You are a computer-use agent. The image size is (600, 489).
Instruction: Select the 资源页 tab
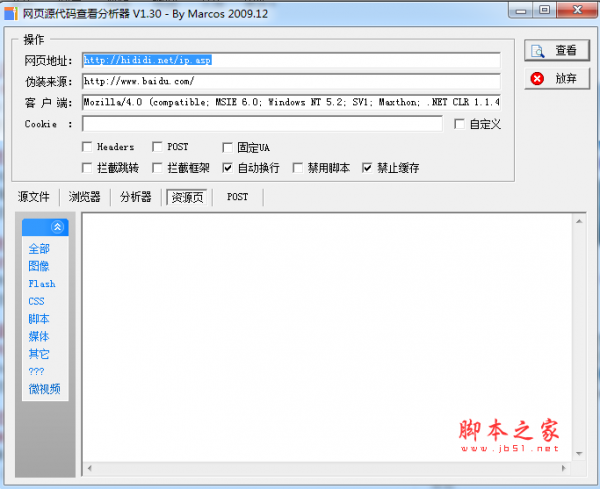187,197
